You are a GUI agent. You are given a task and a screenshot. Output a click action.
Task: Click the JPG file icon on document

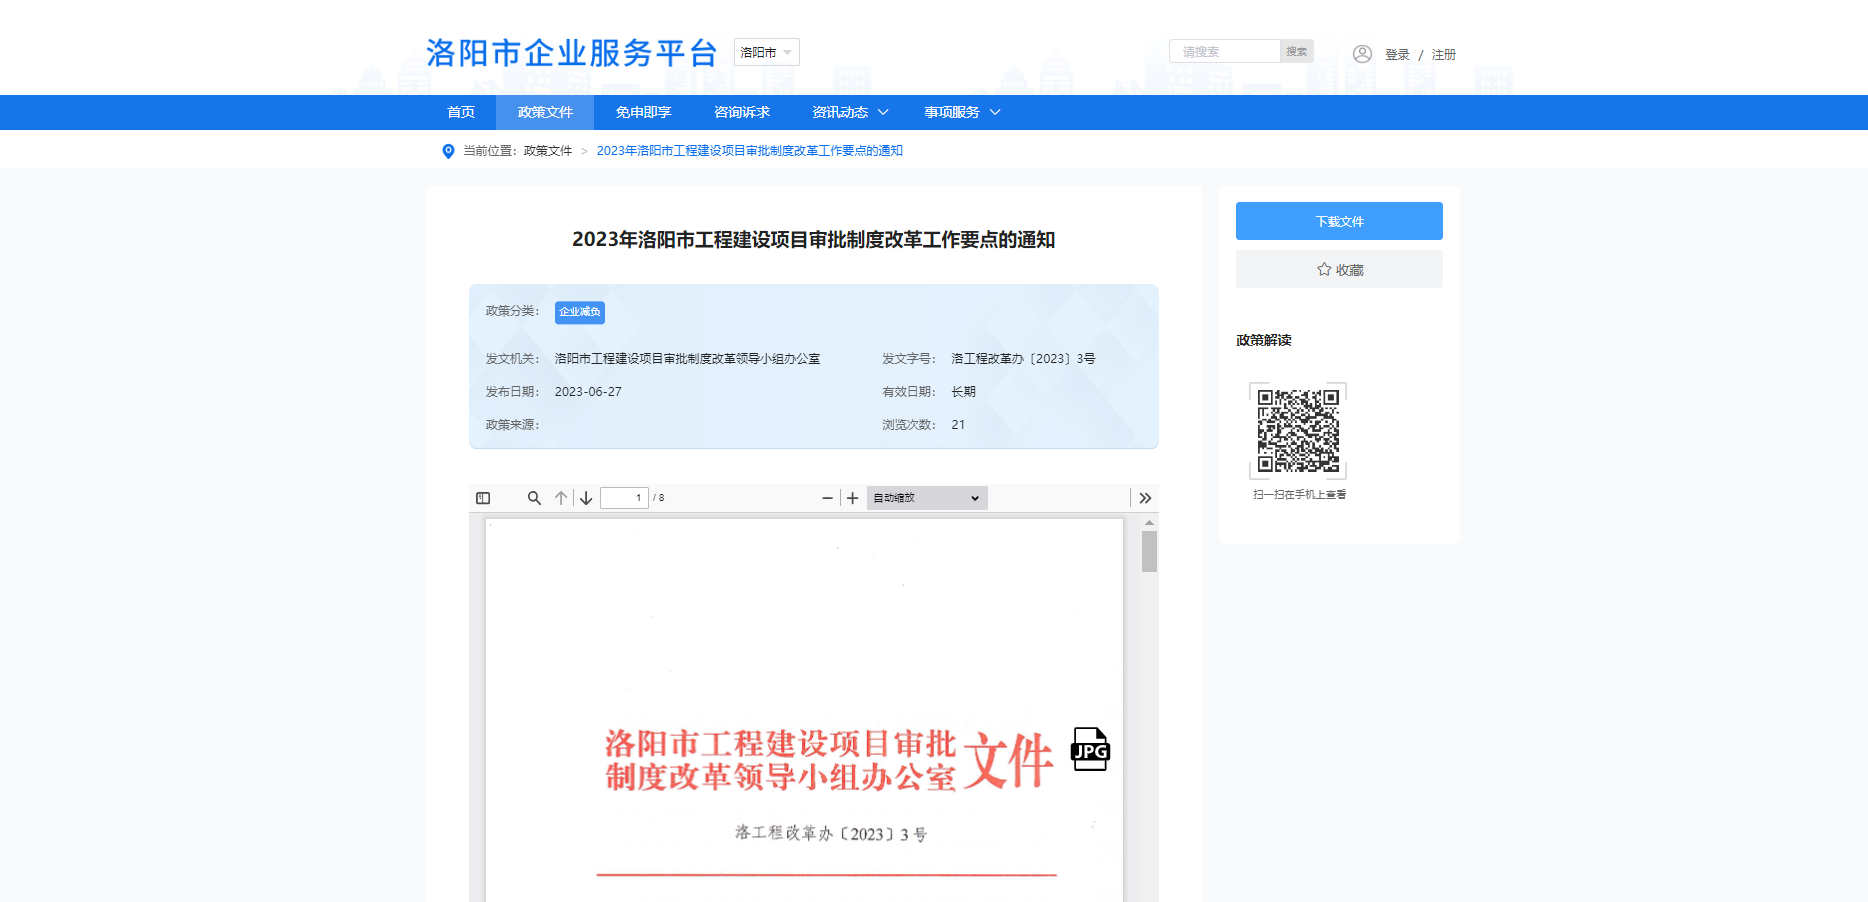(x=1090, y=749)
